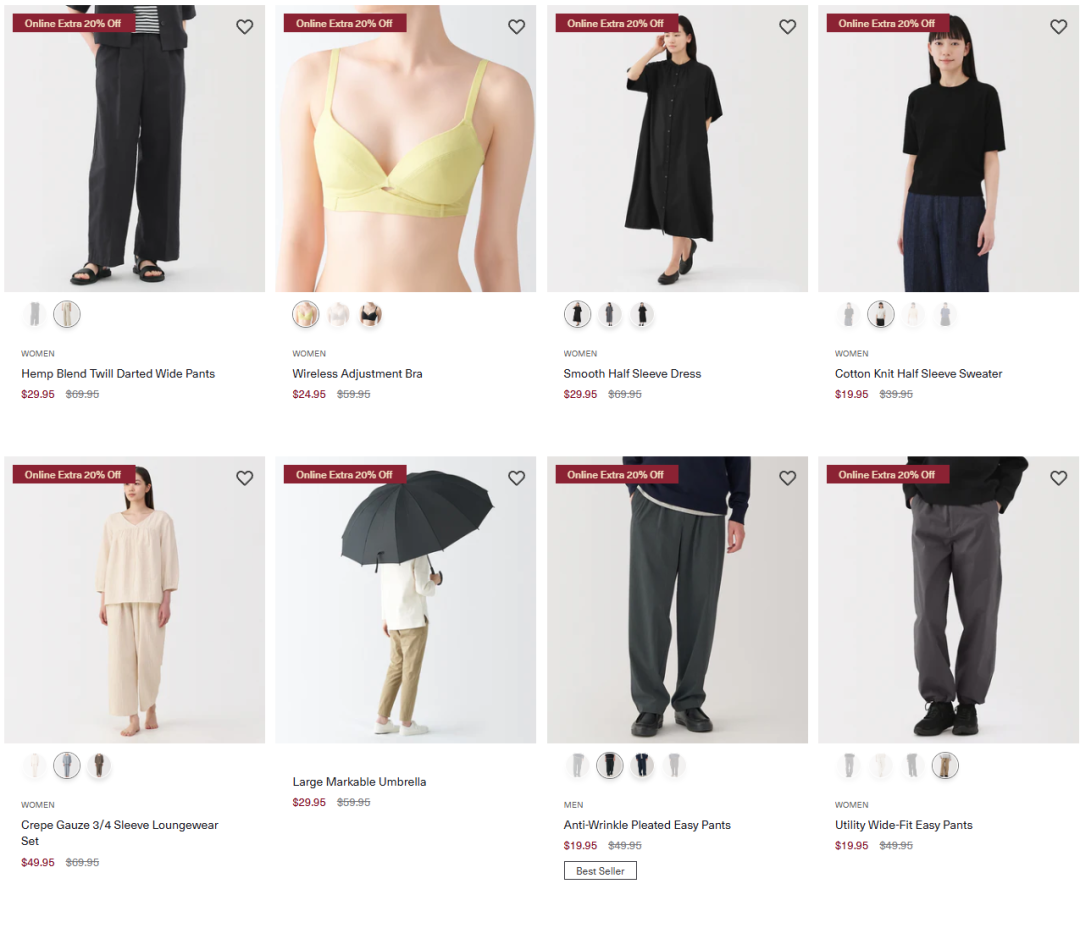
Task: Open the Large Markable Umbrella product title
Action: point(359,781)
